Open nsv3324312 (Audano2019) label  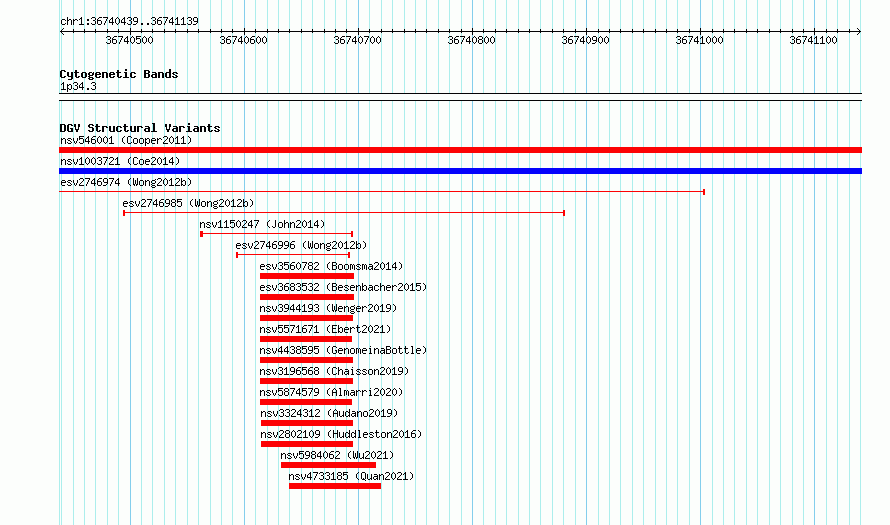329,413
